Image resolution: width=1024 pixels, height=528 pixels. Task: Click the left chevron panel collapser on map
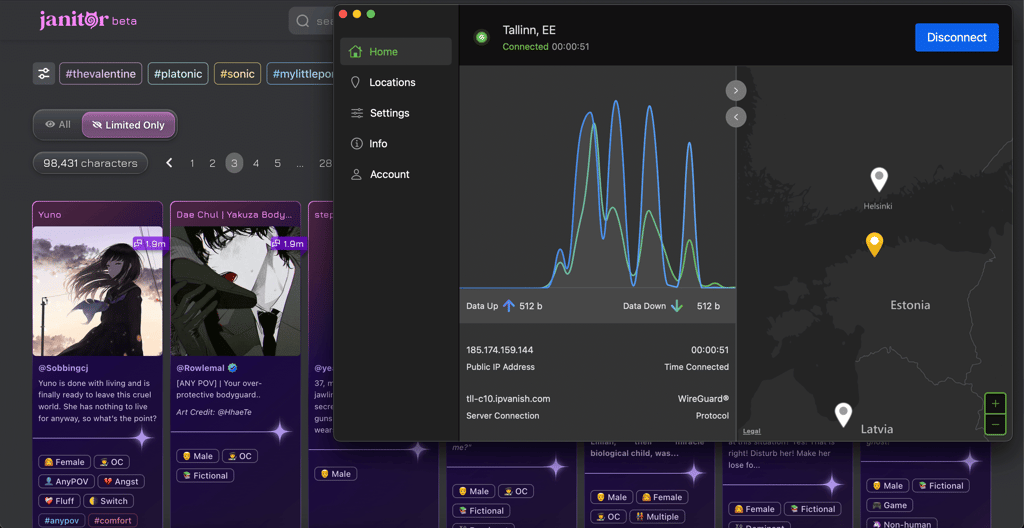tap(736, 117)
